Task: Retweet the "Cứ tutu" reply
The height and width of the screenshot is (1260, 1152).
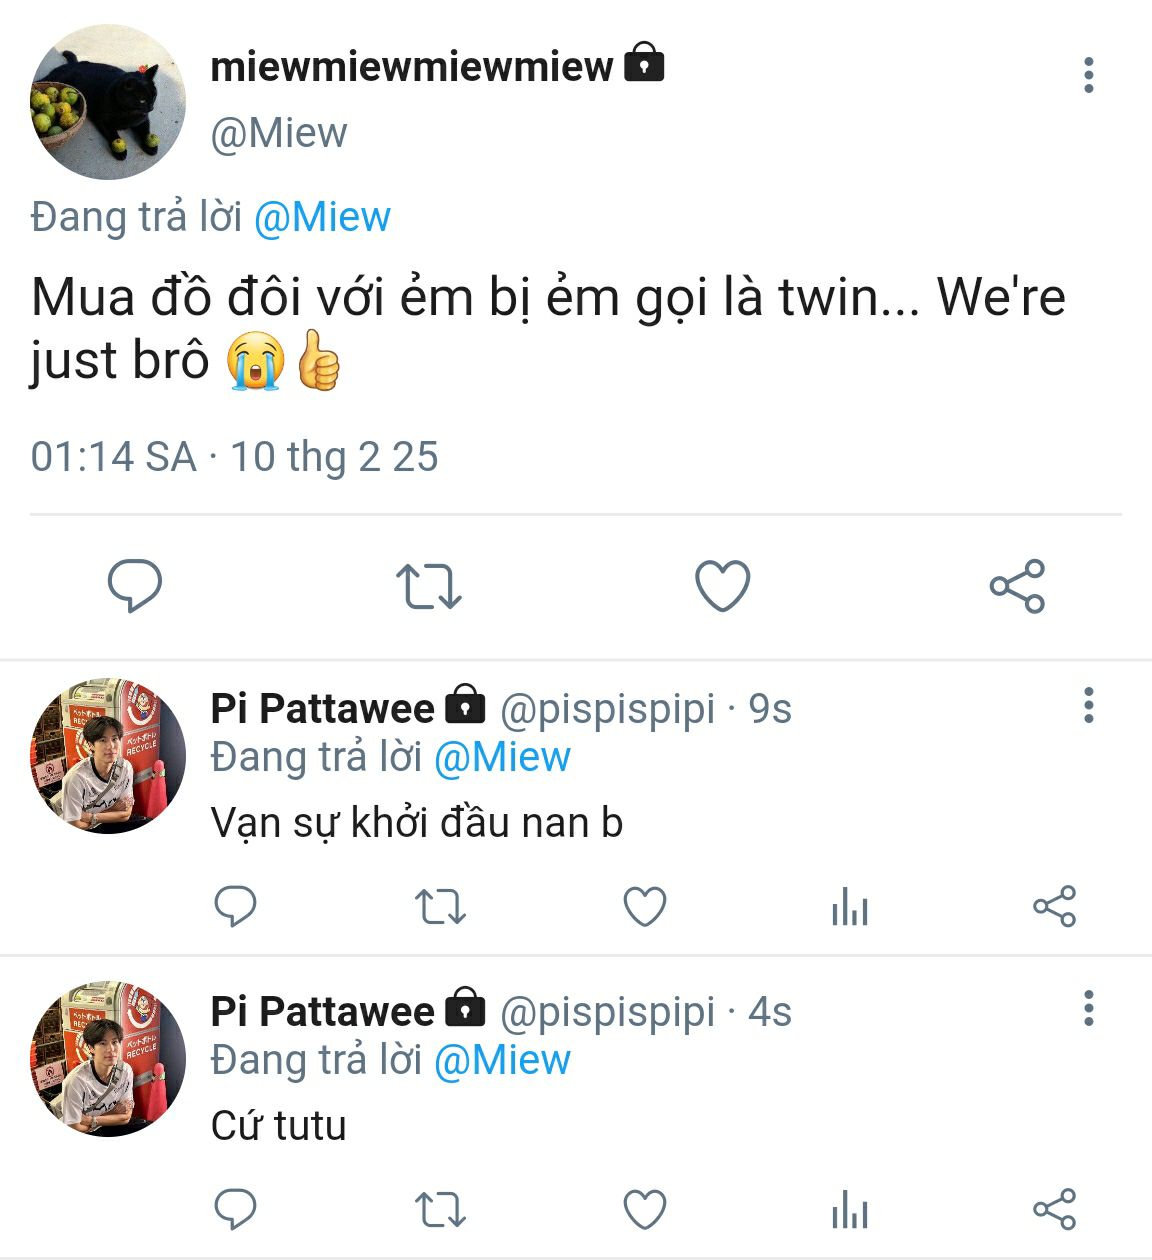Action: coord(440,1210)
